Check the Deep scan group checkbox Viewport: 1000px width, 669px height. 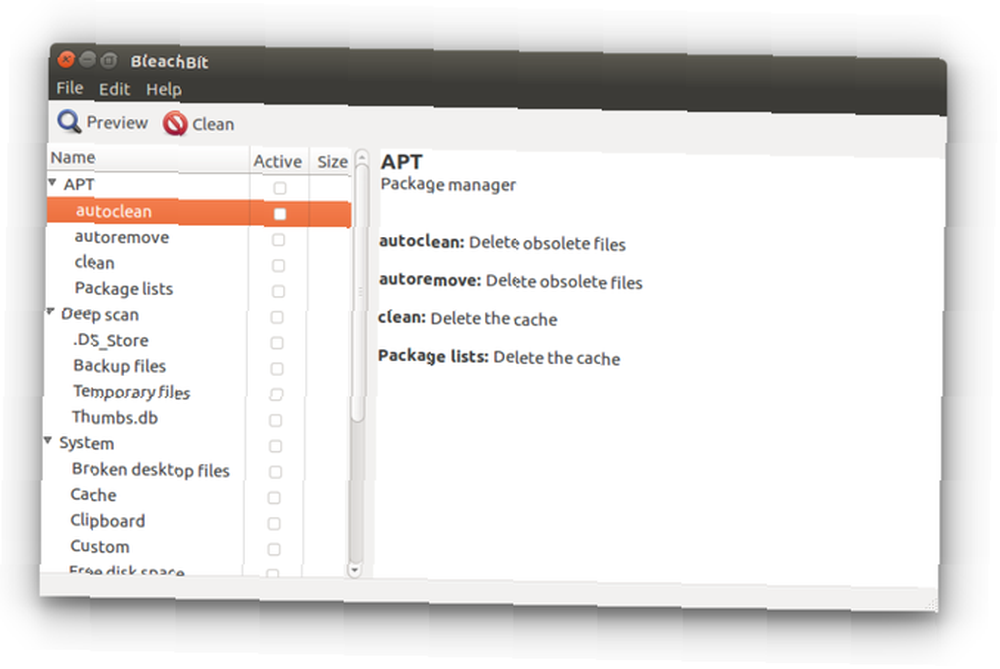[x=277, y=317]
